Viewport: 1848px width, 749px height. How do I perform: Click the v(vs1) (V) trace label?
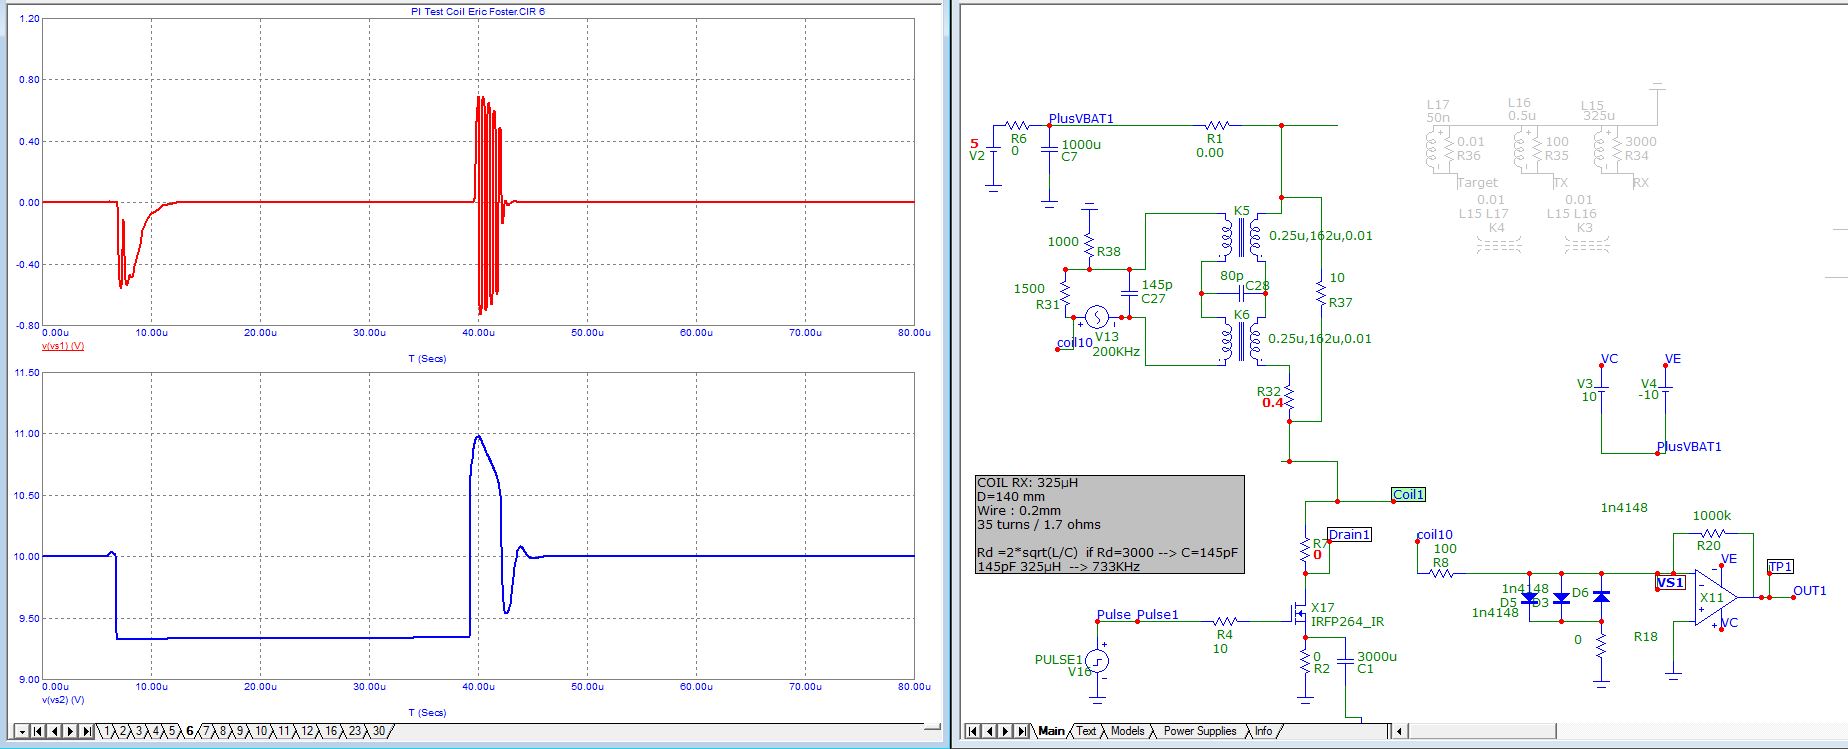tap(63, 346)
